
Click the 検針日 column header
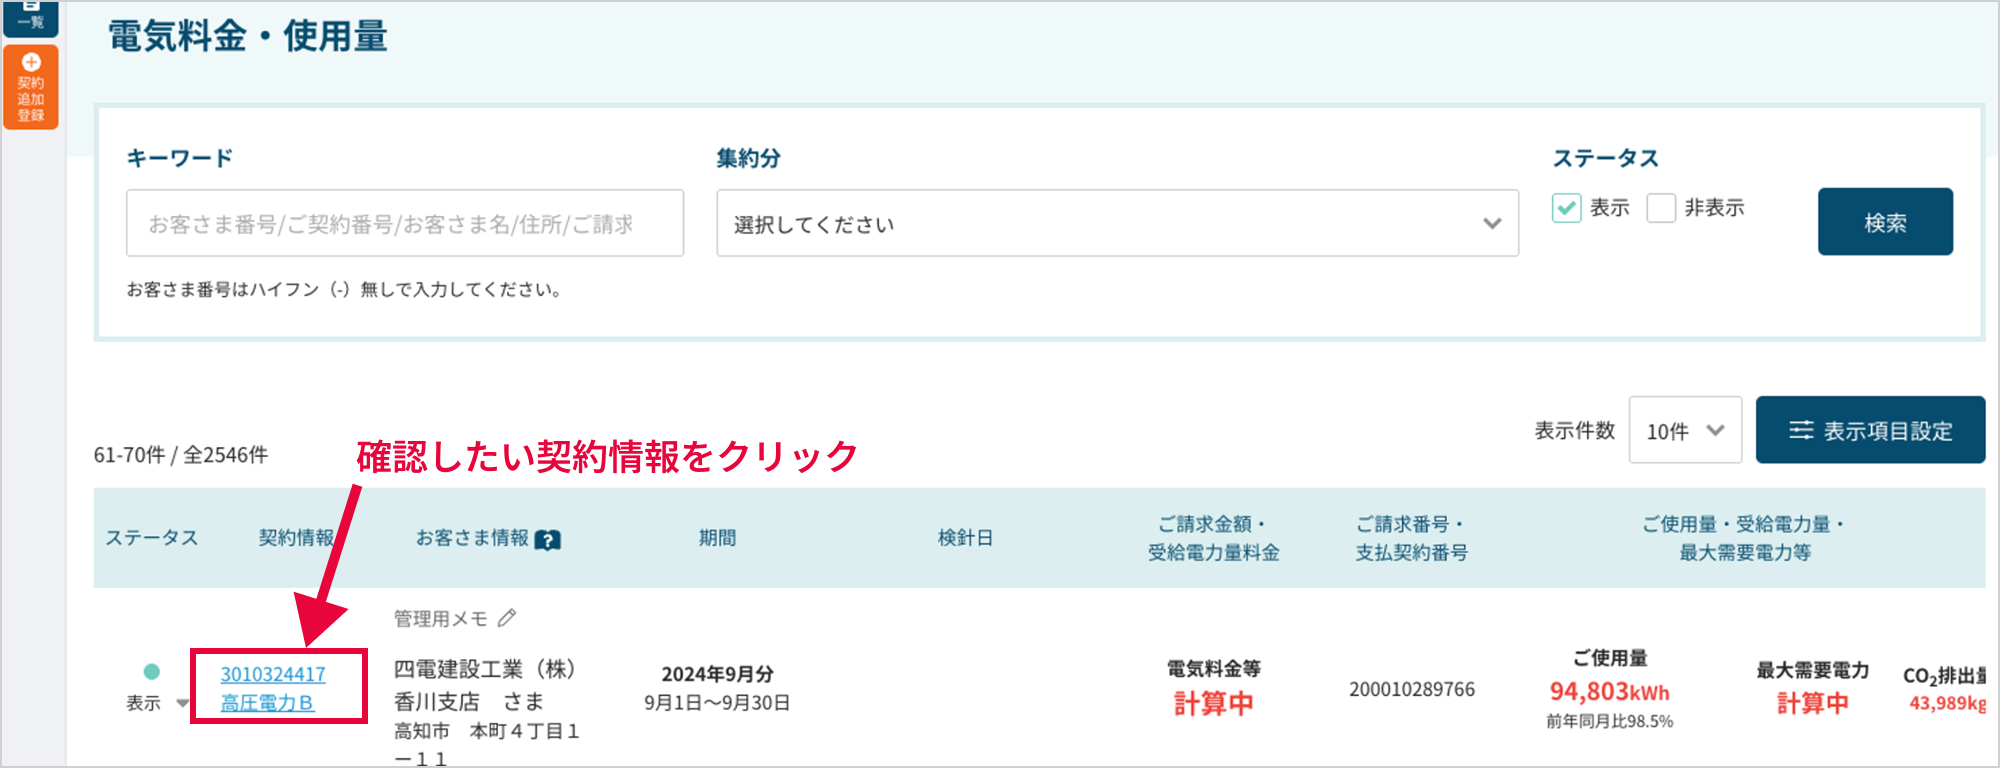pyautogui.click(x=965, y=538)
